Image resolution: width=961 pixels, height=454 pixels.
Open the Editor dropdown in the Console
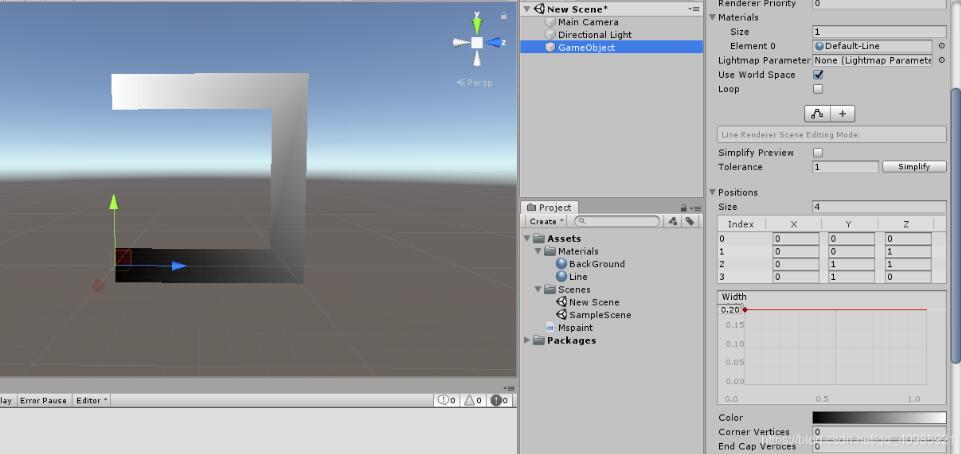(x=91, y=401)
